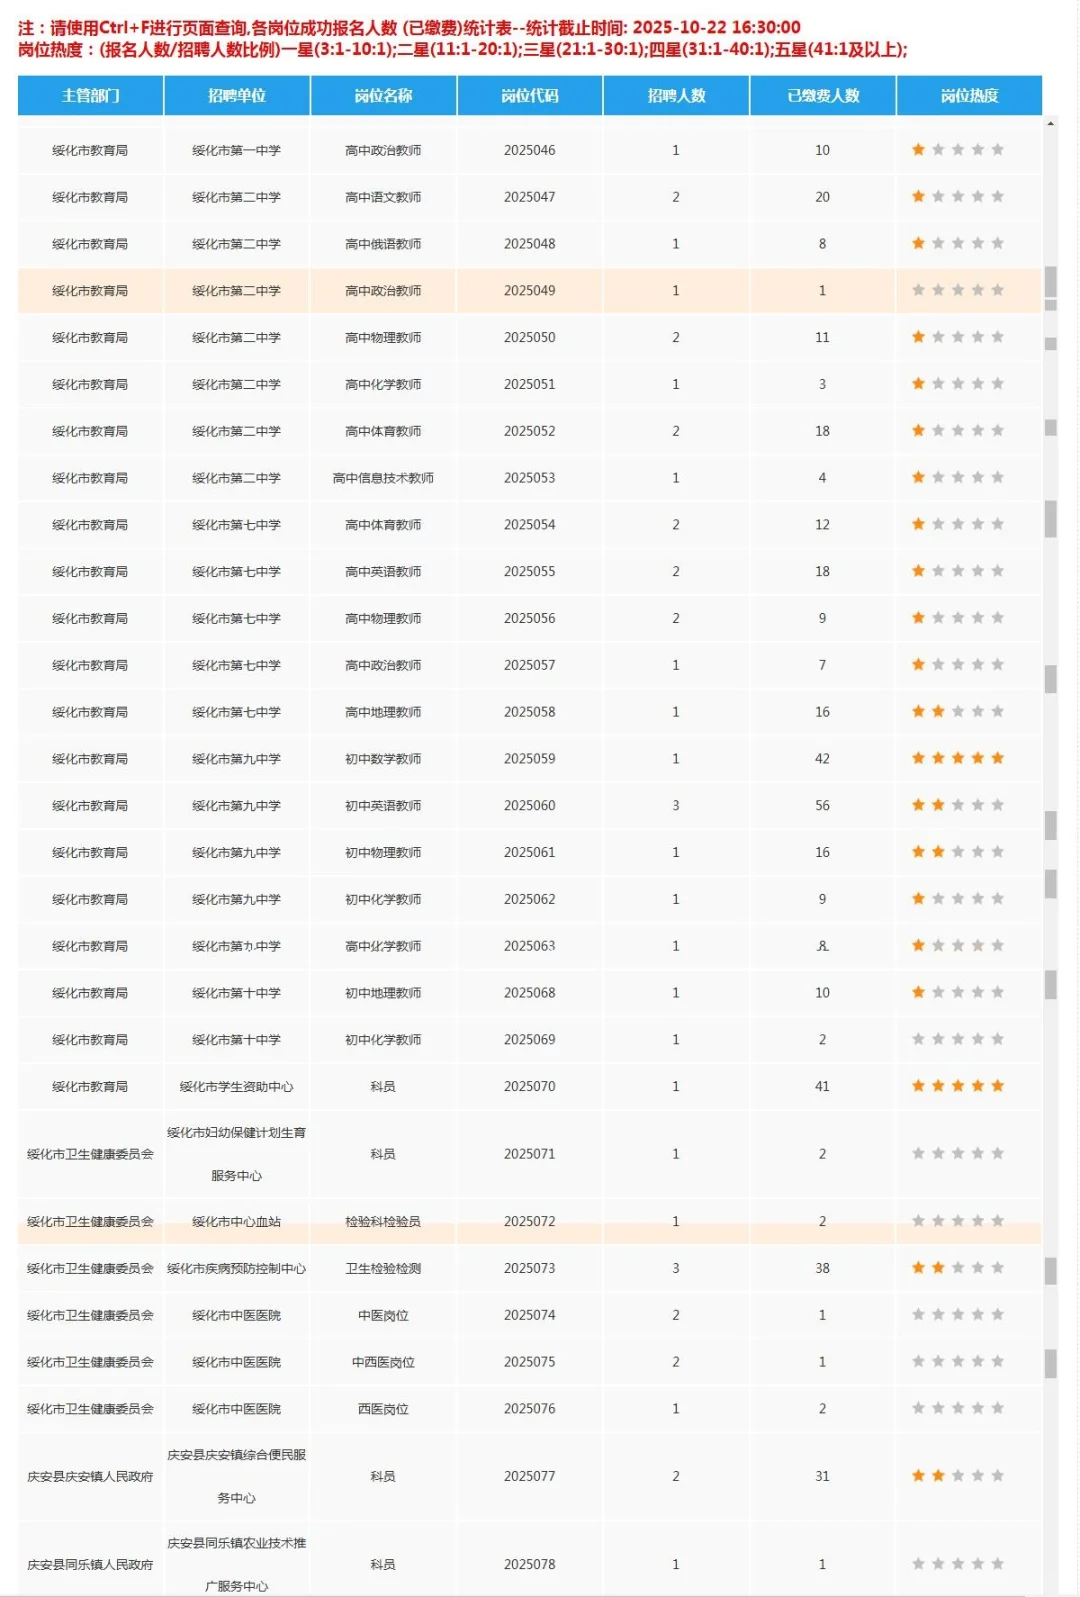Select the 中西医岗位 position cell
This screenshot has height=1597, width=1080.
click(x=383, y=1362)
